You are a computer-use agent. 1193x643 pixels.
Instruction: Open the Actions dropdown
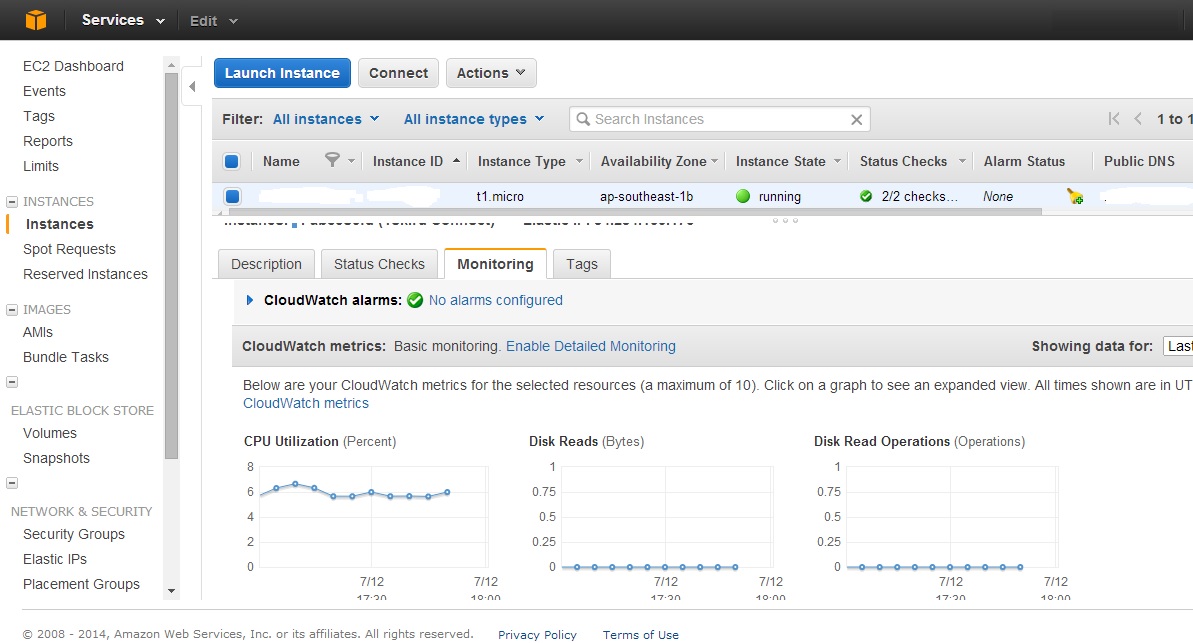(x=490, y=72)
